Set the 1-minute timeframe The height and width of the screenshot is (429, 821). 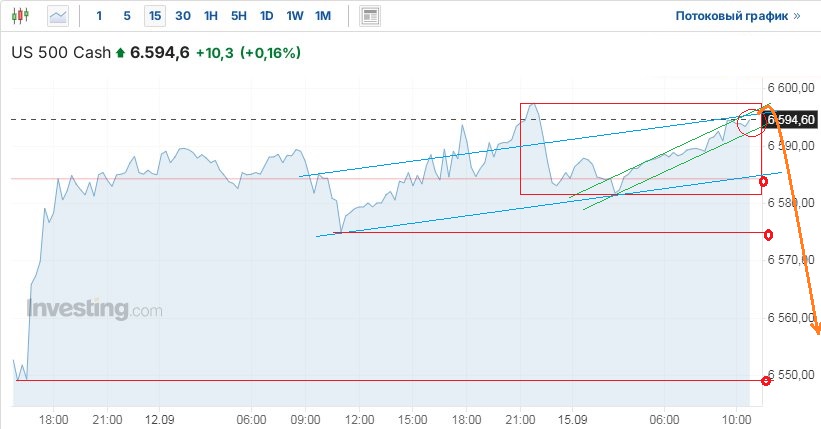98,16
